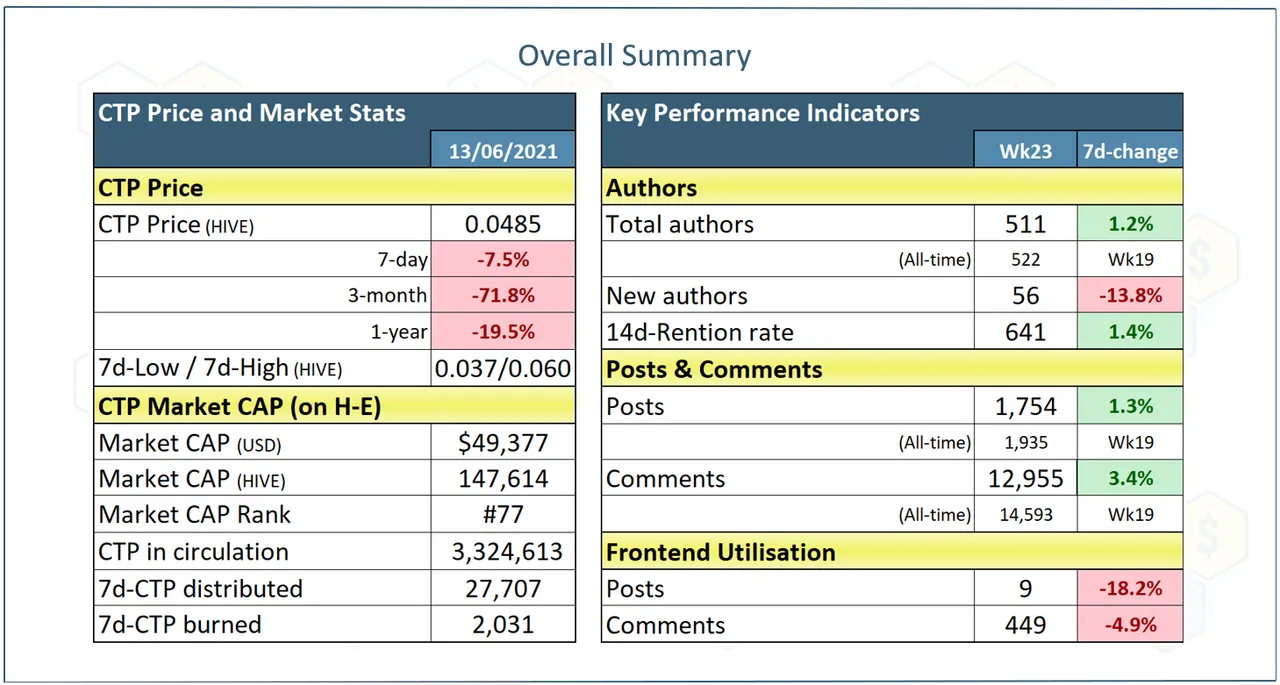Click the Frontend posts change '-18.2%'
Screen dimensions: 1280x685
1130,588
